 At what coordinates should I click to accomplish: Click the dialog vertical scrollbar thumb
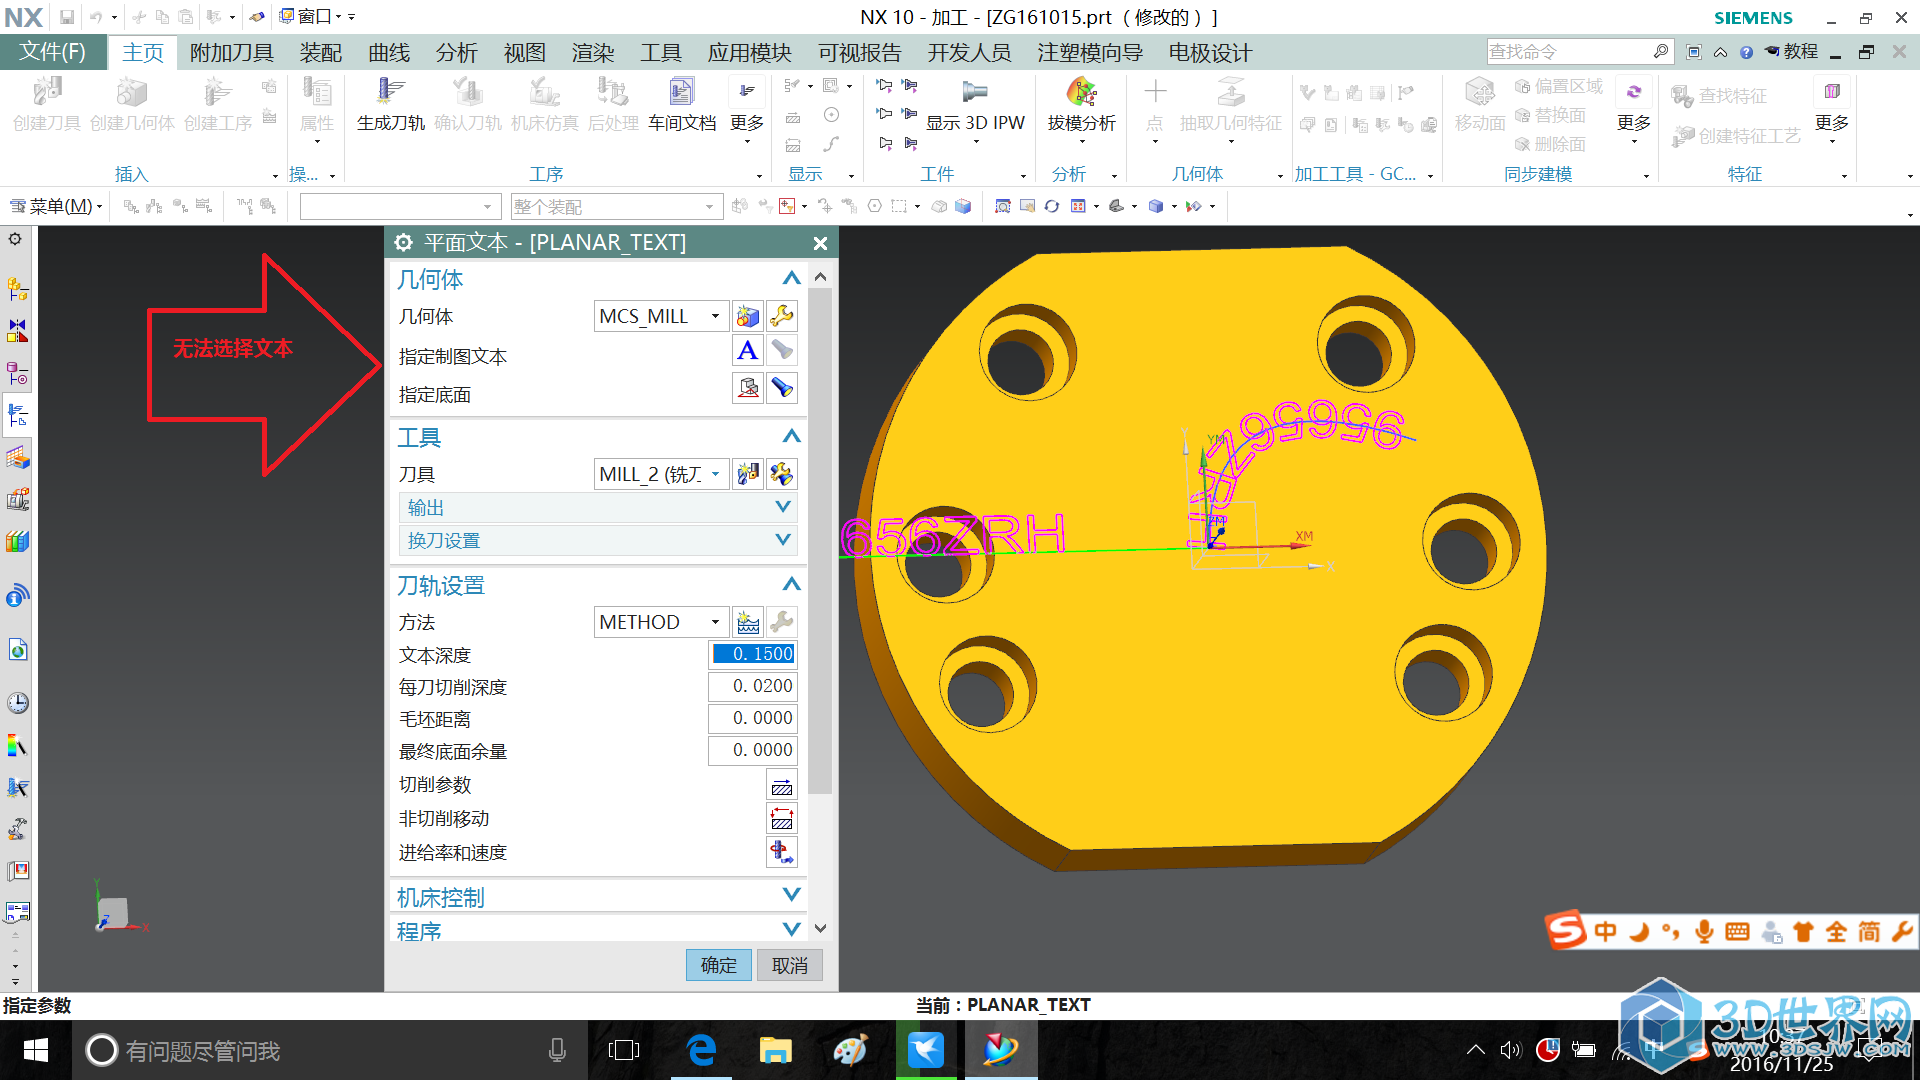tap(820, 540)
